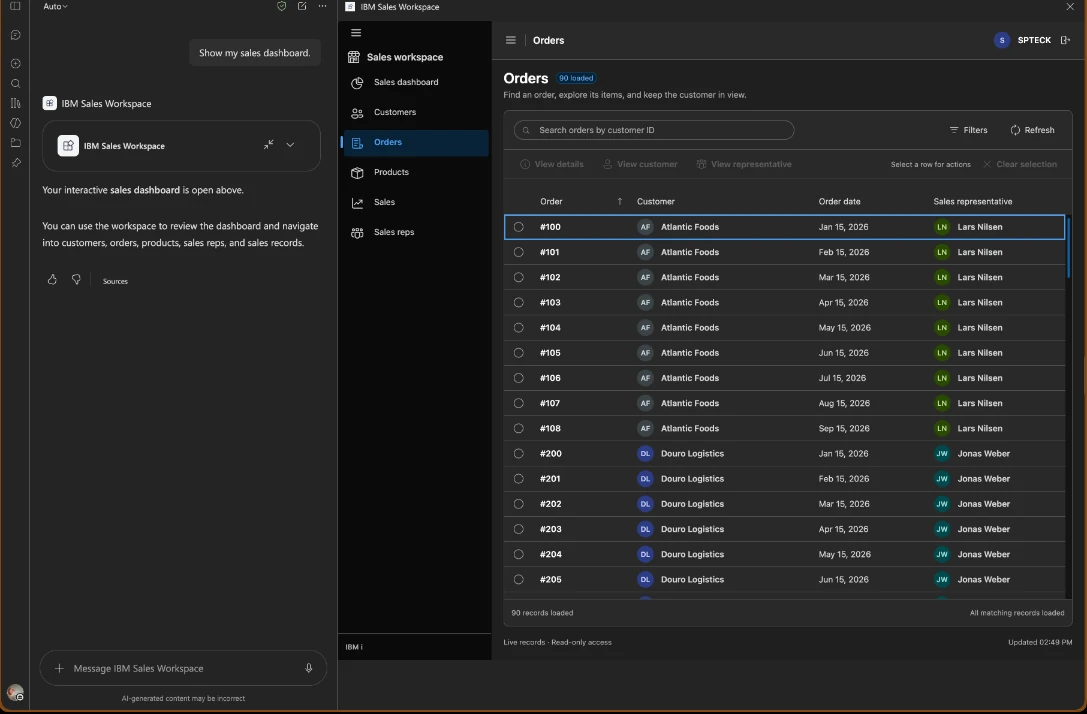Click Jonas Weber in order #203 row
Screen dimensions: 1087x714
point(984,530)
